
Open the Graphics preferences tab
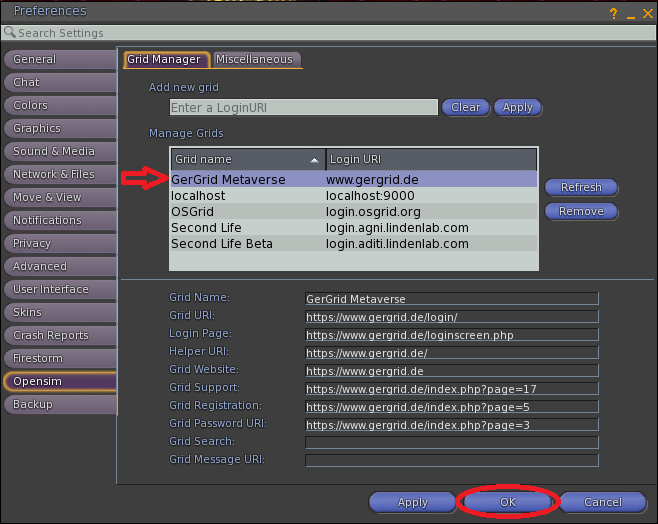(x=60, y=128)
